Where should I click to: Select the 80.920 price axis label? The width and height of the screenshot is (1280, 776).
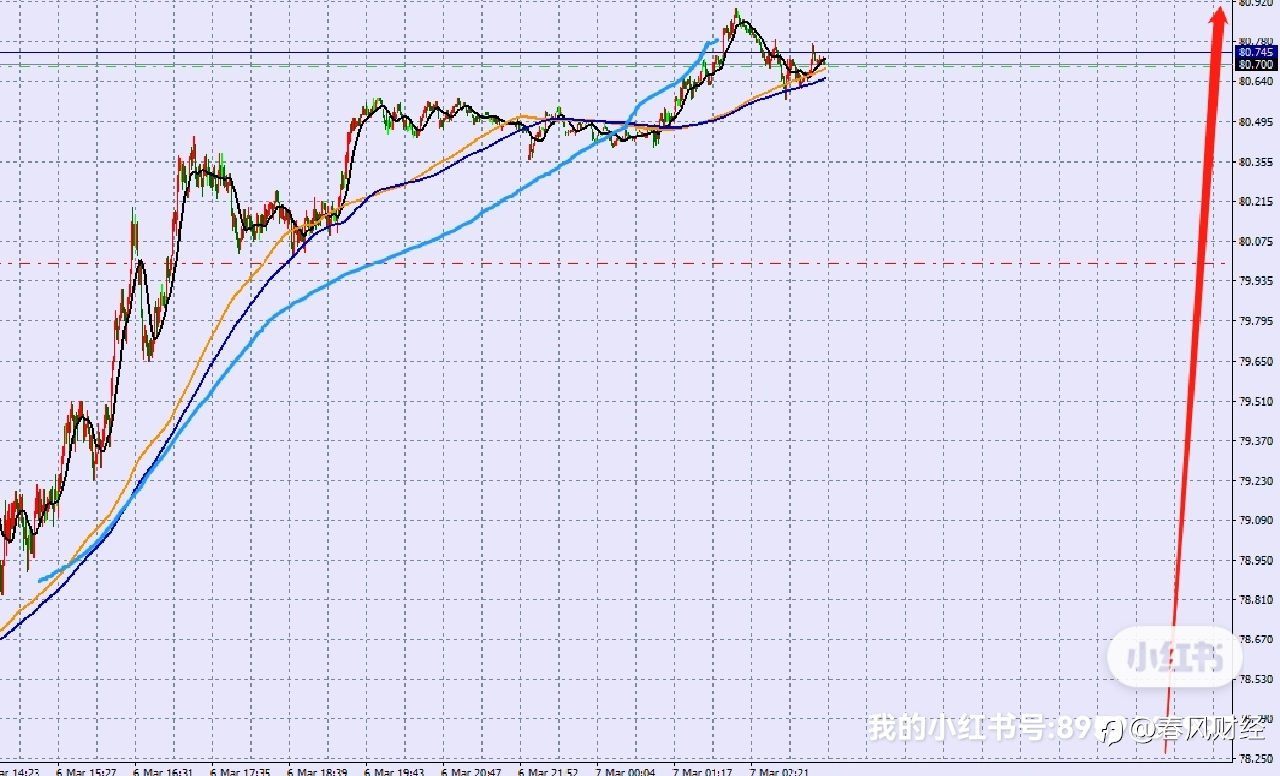click(1257, 3)
